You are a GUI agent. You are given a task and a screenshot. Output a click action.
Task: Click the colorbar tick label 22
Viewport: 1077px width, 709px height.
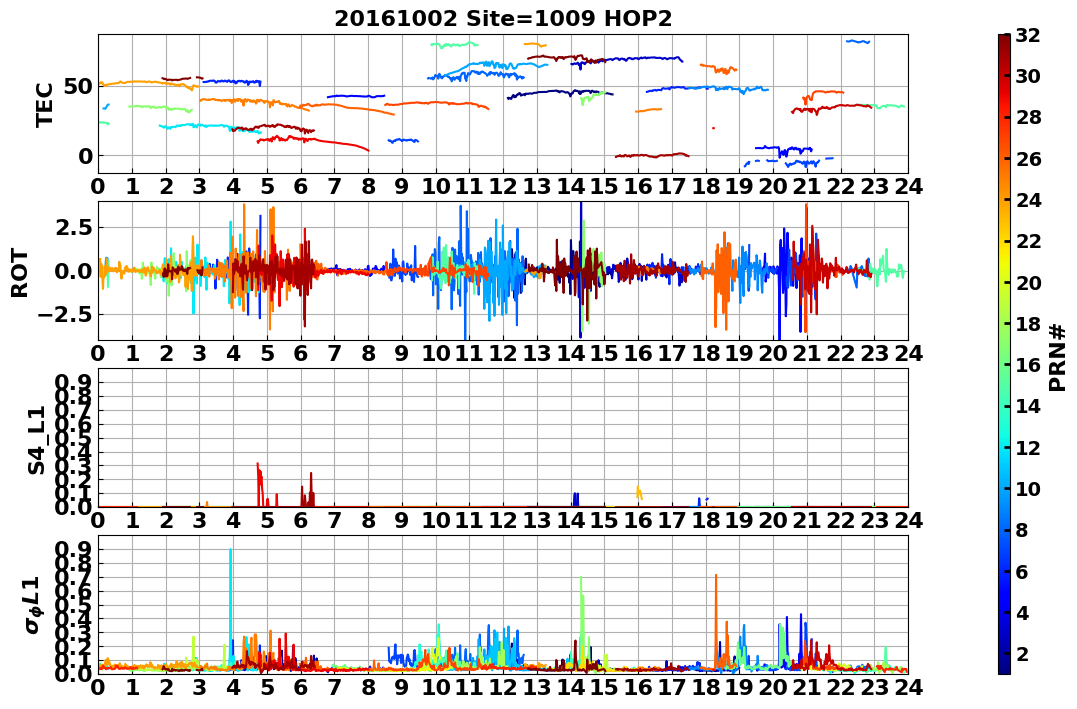tap(1028, 240)
